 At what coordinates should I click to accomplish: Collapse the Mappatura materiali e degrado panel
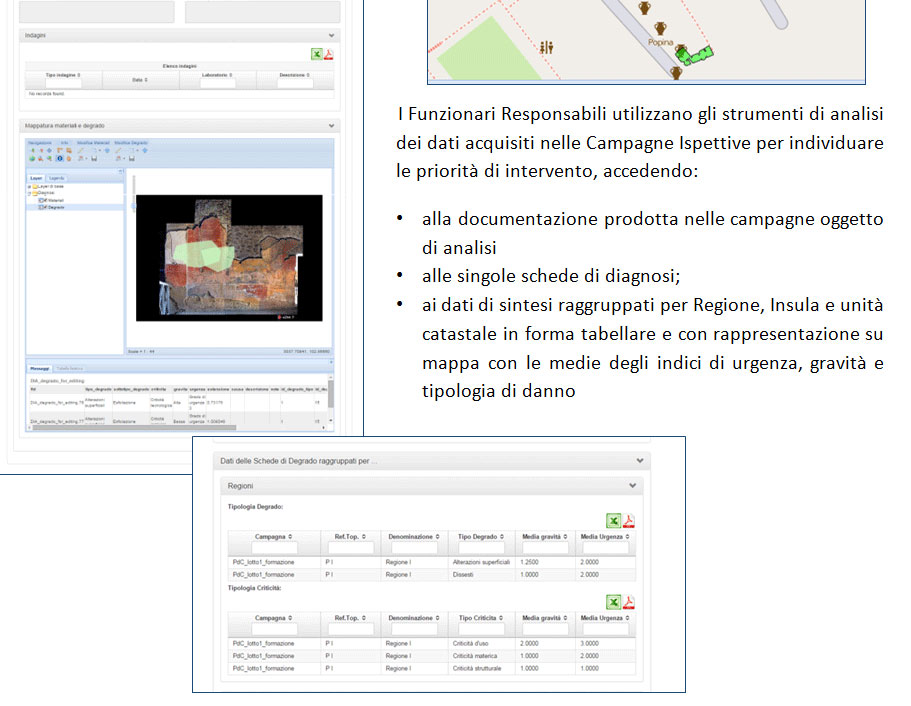pyautogui.click(x=331, y=126)
